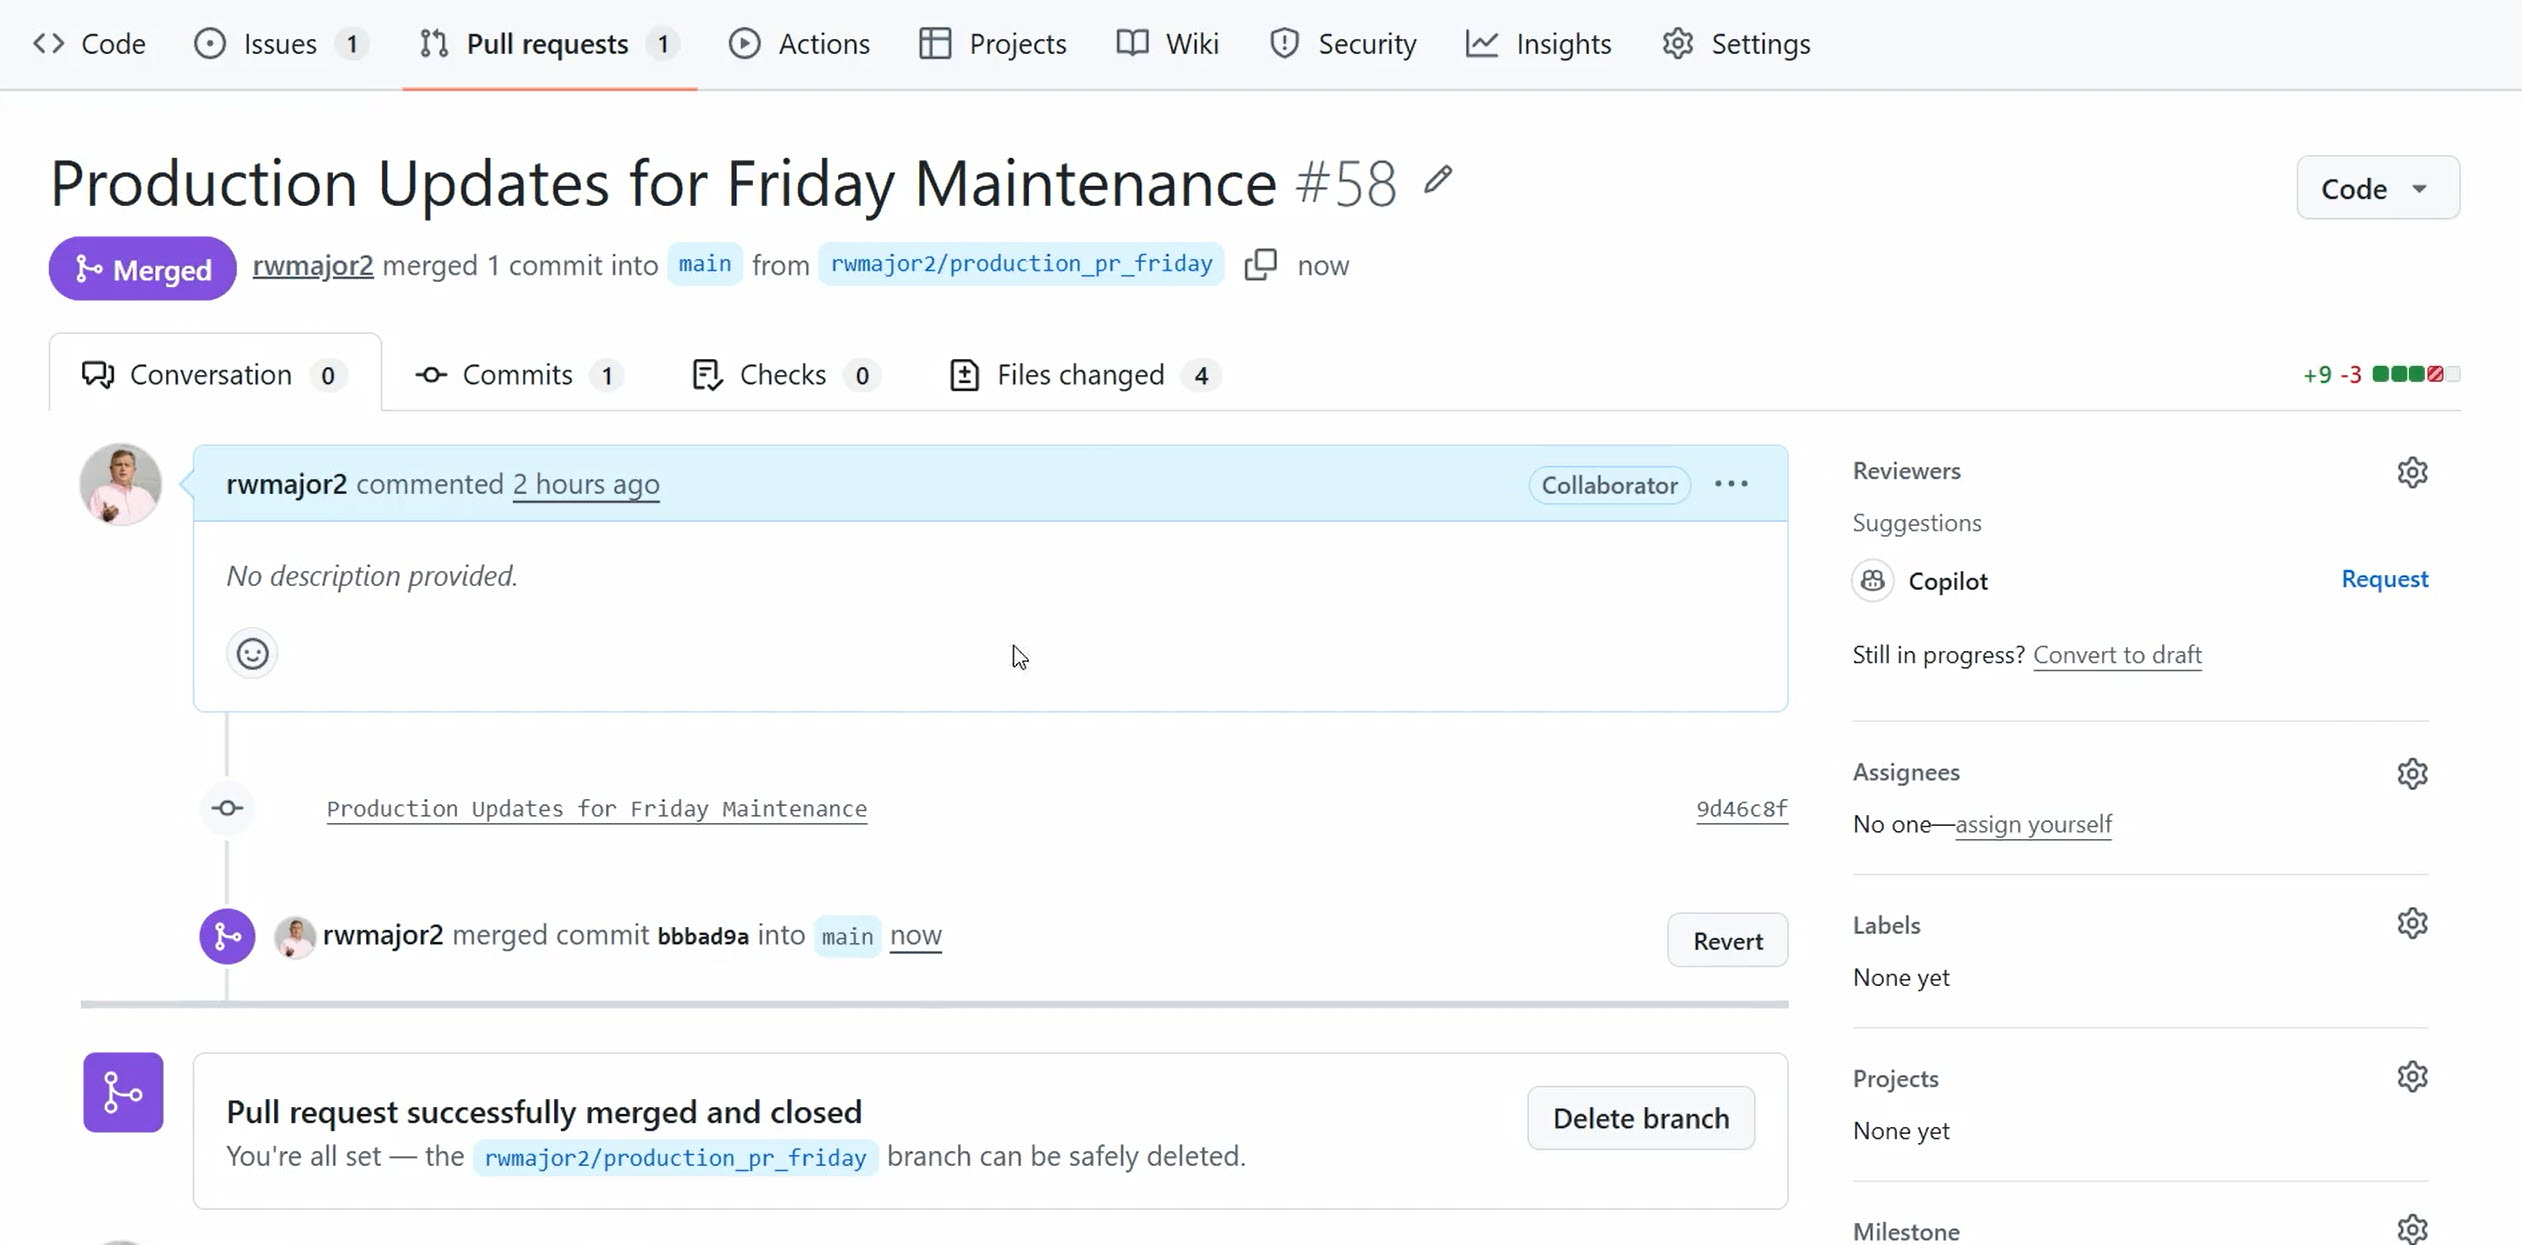
Task: Open the Labels settings gear
Action: [2412, 922]
